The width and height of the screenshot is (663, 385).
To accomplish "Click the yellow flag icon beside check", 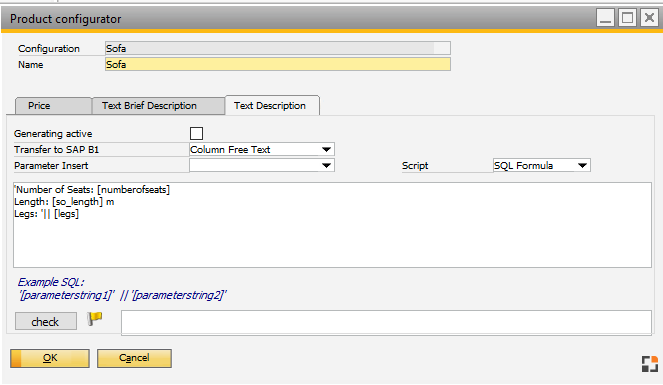I will (94, 318).
